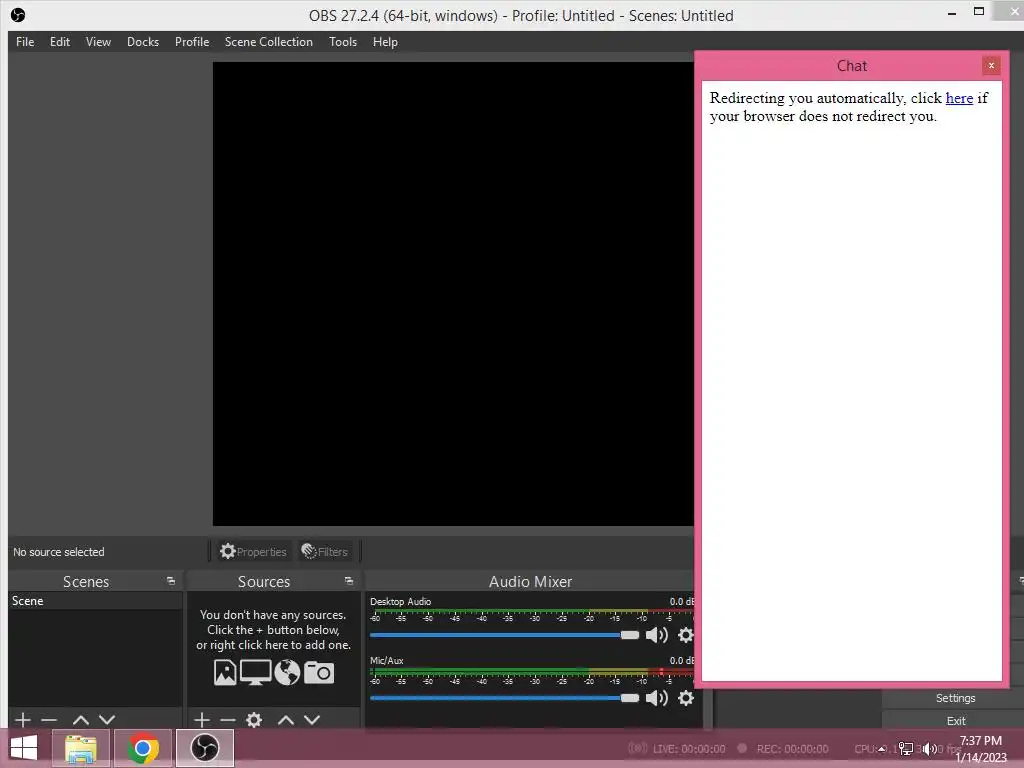
Task: Open File Explorer from taskbar
Action: (80, 748)
